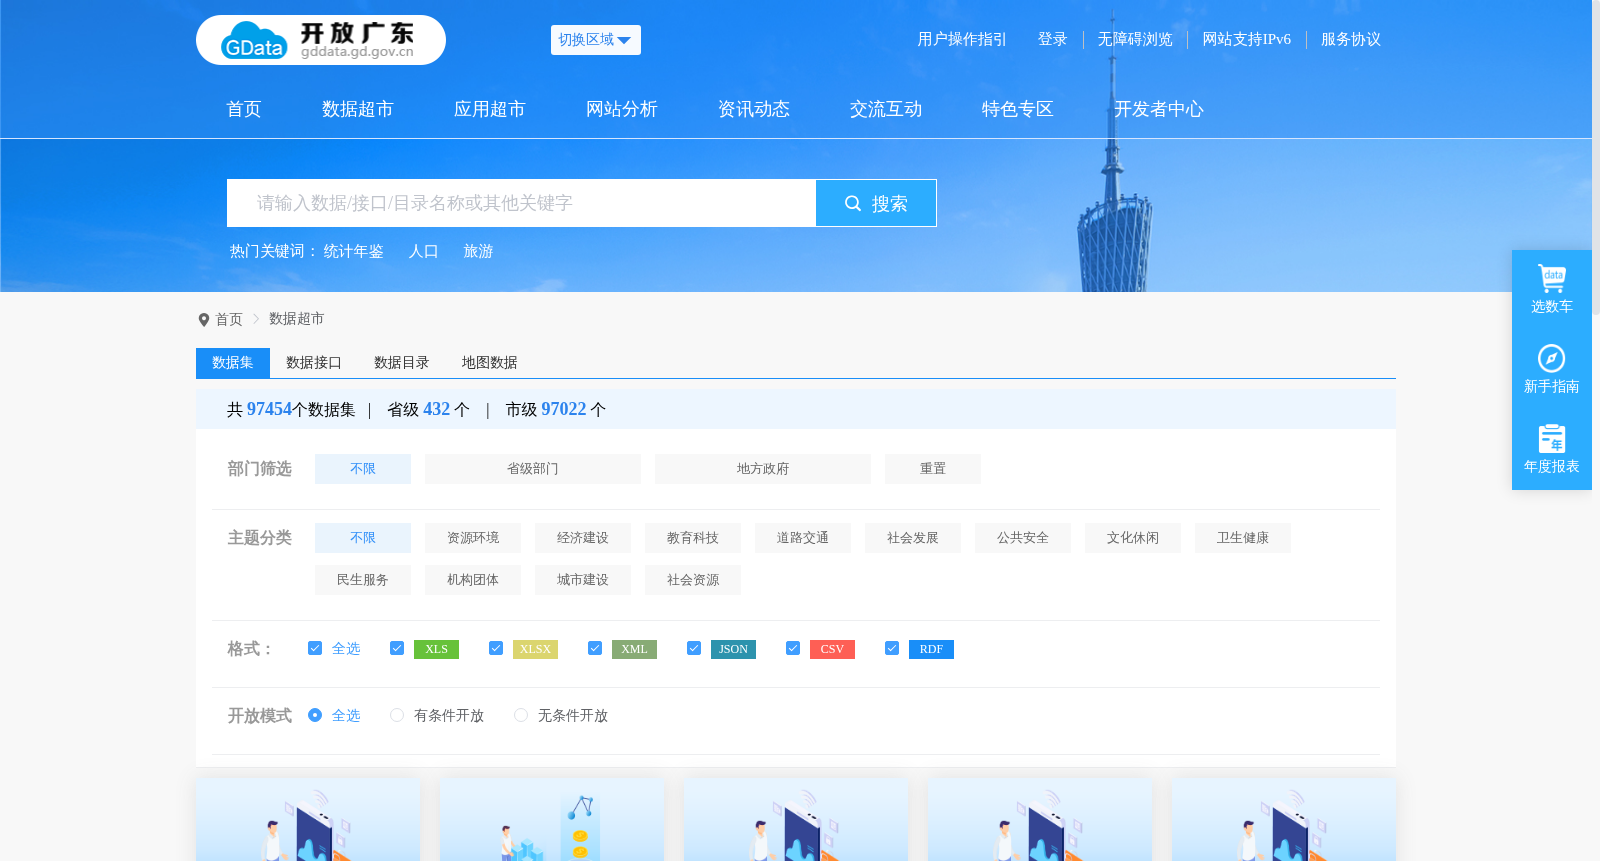Screen dimensions: 1600x861
Task: Open the 无障碍浏览 link
Action: [x=1135, y=39]
